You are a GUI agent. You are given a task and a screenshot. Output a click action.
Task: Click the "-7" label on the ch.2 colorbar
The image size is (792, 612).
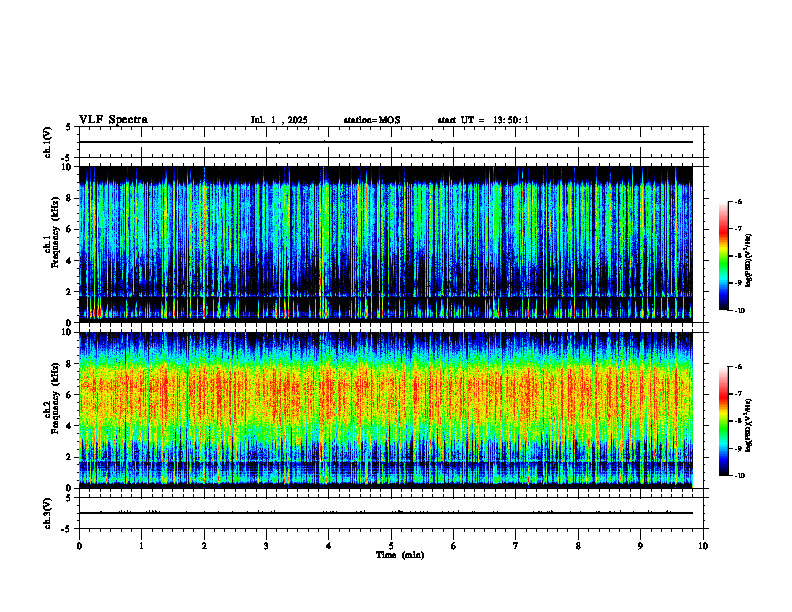[738, 394]
